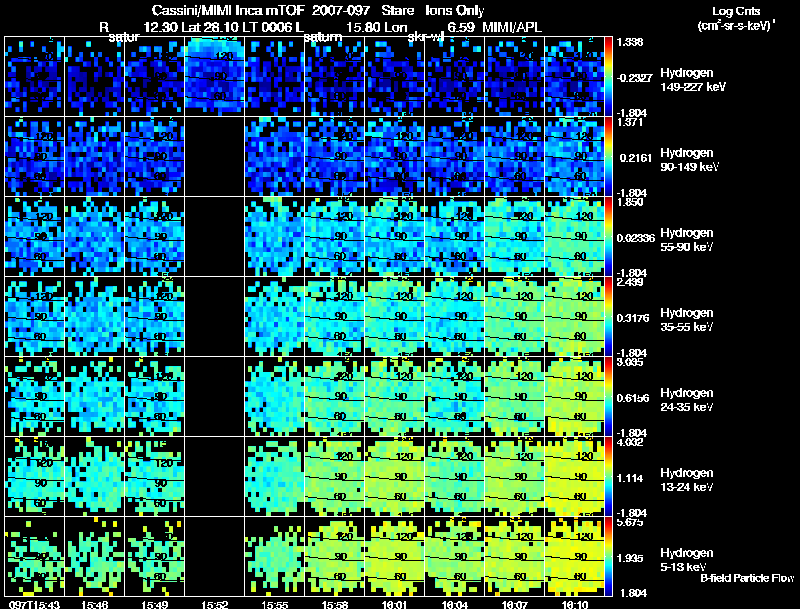Image resolution: width=800 pixels, height=609 pixels.
Task: Click the color bar for the 149-227 keV row
Action: pos(608,77)
